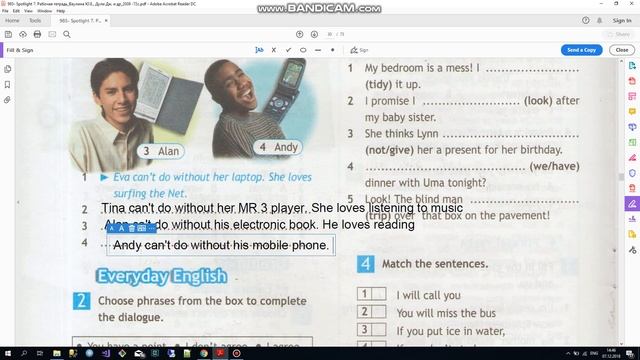Open the Window menu

click(x=44, y=11)
